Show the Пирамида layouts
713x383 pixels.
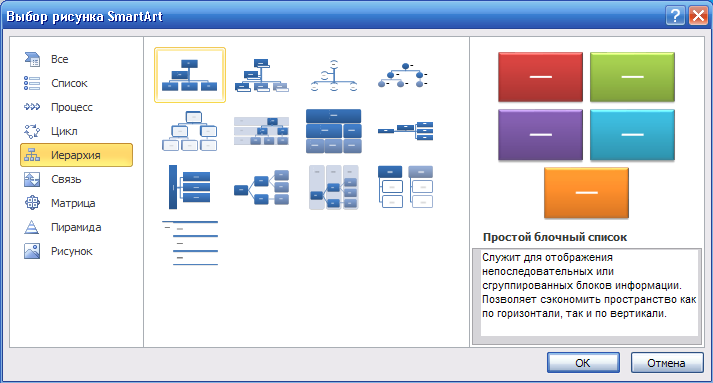tap(76, 227)
